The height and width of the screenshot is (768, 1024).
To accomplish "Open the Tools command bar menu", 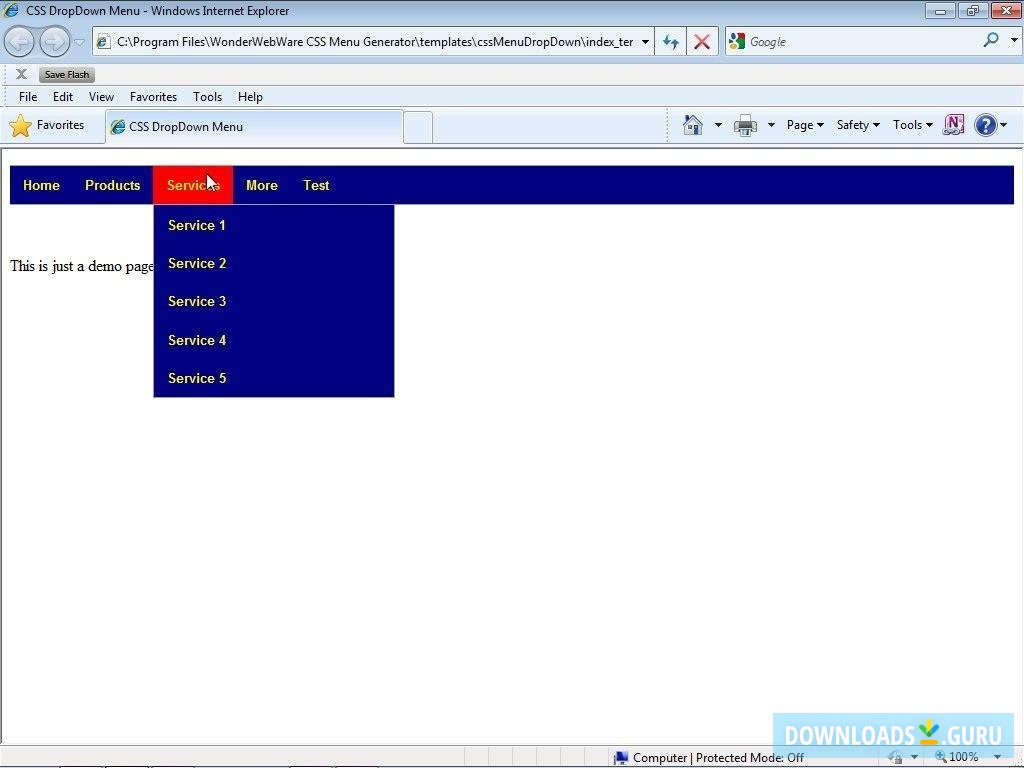I will click(912, 125).
